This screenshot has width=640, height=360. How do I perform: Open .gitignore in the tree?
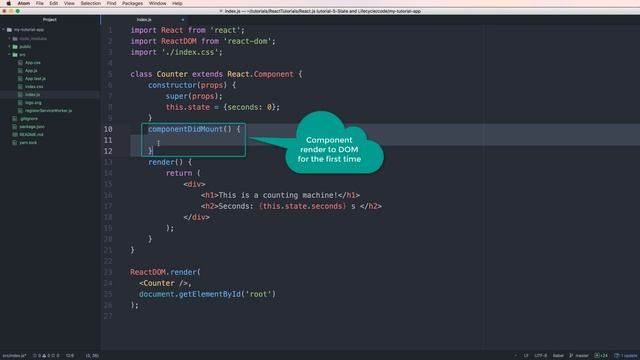tap(29, 118)
